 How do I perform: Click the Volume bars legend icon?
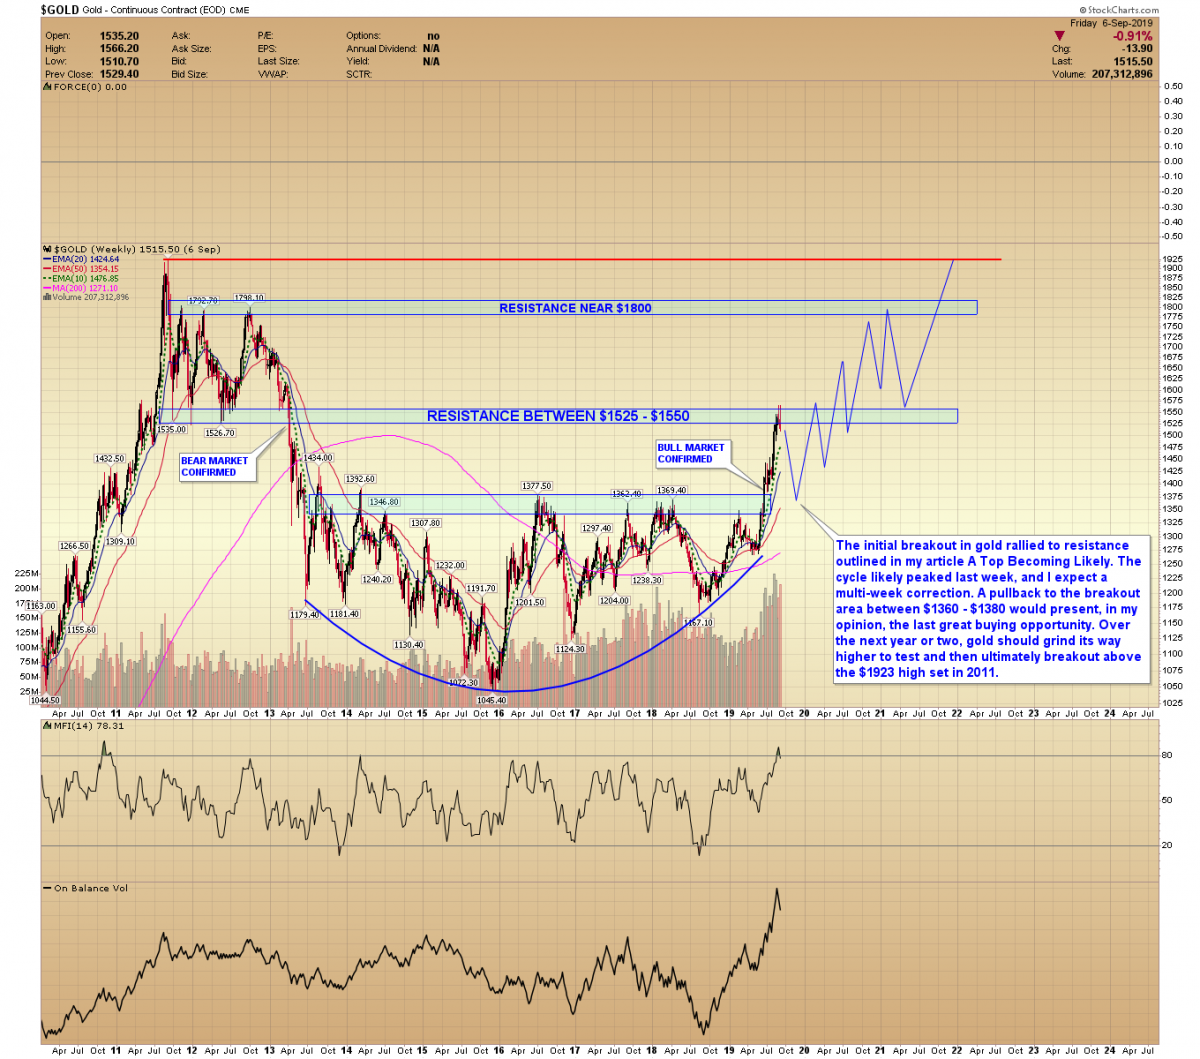pos(47,297)
